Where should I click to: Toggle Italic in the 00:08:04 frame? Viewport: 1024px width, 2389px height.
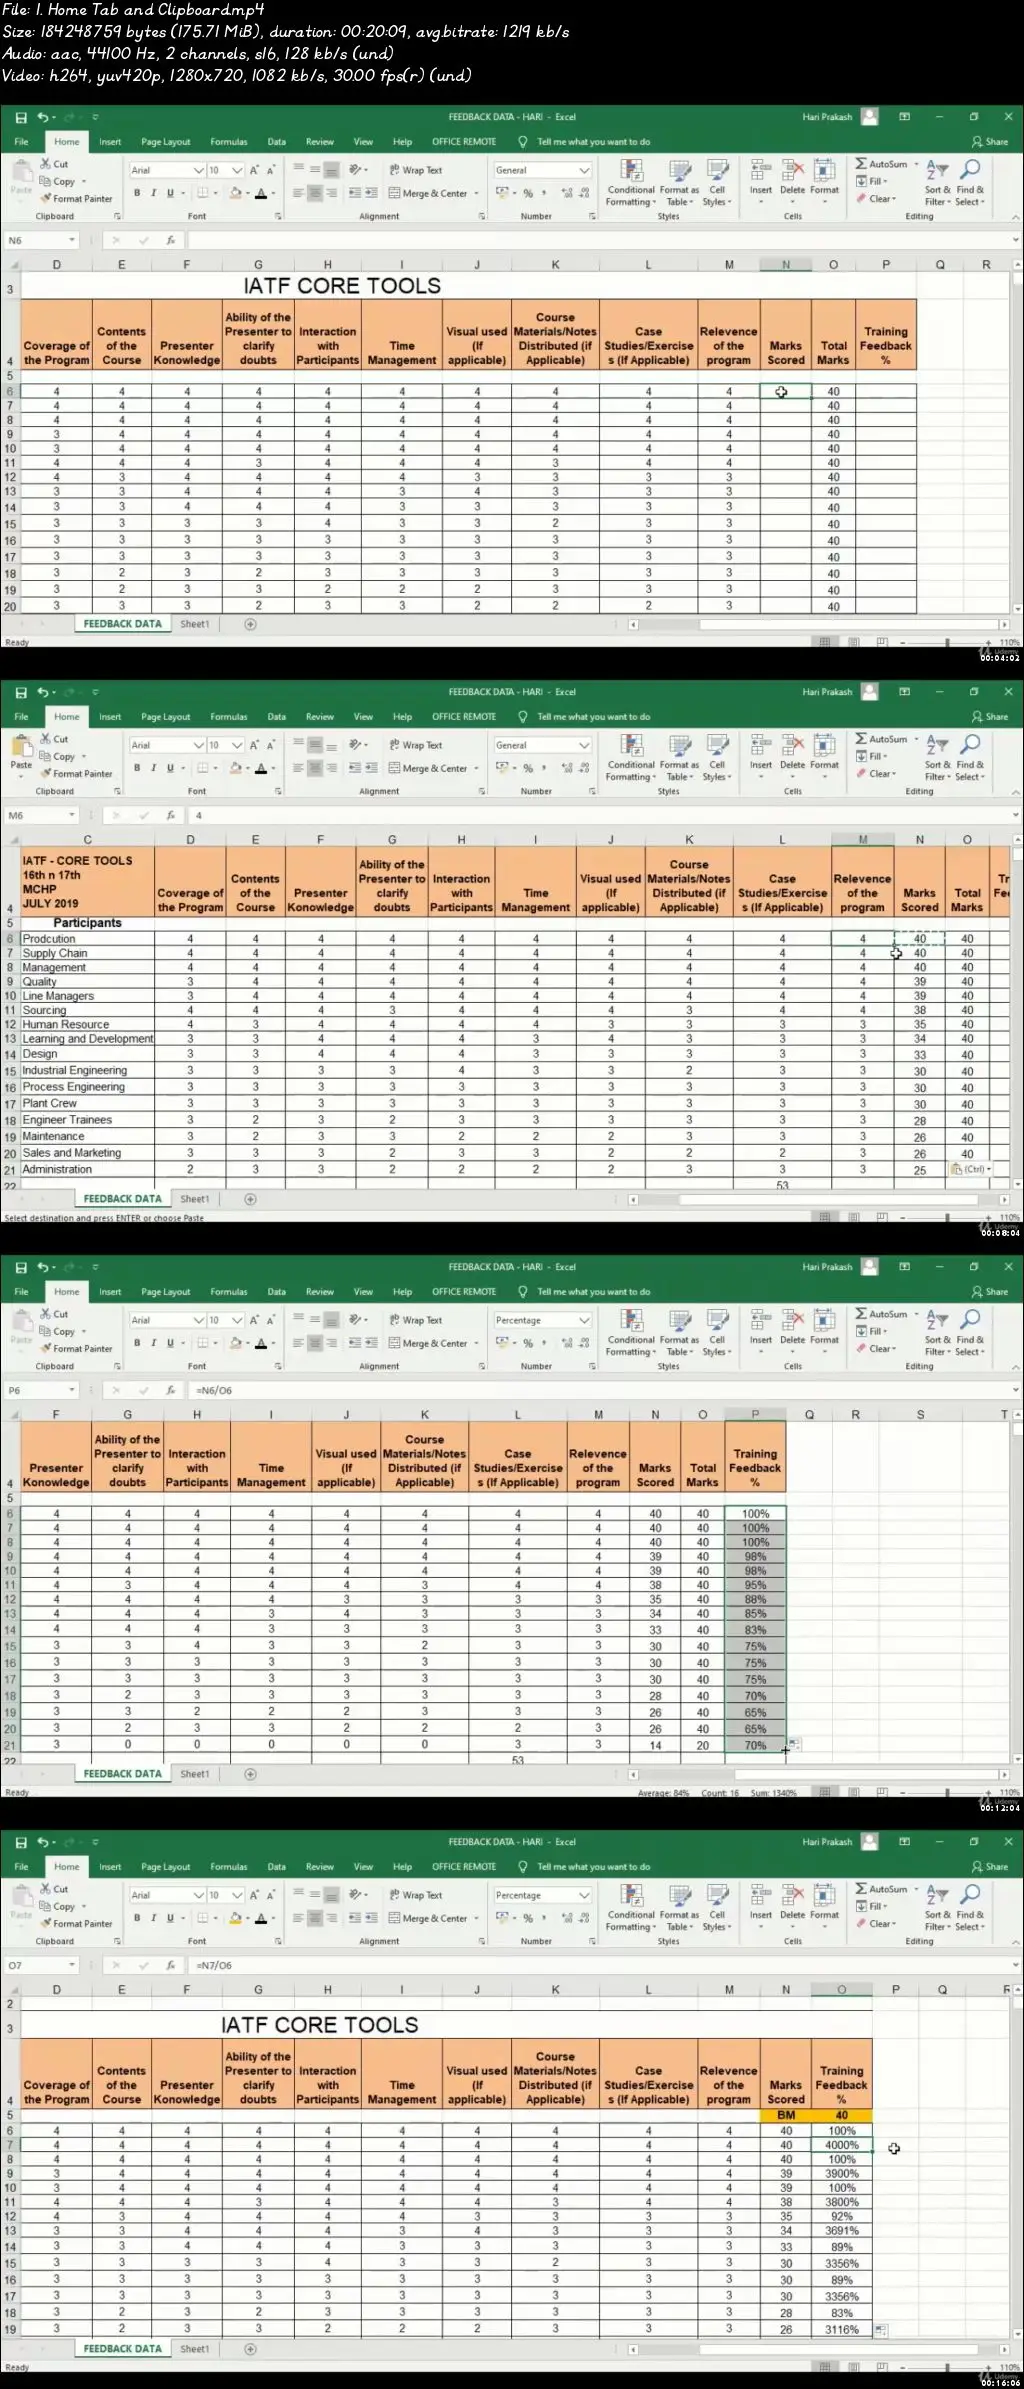153,768
